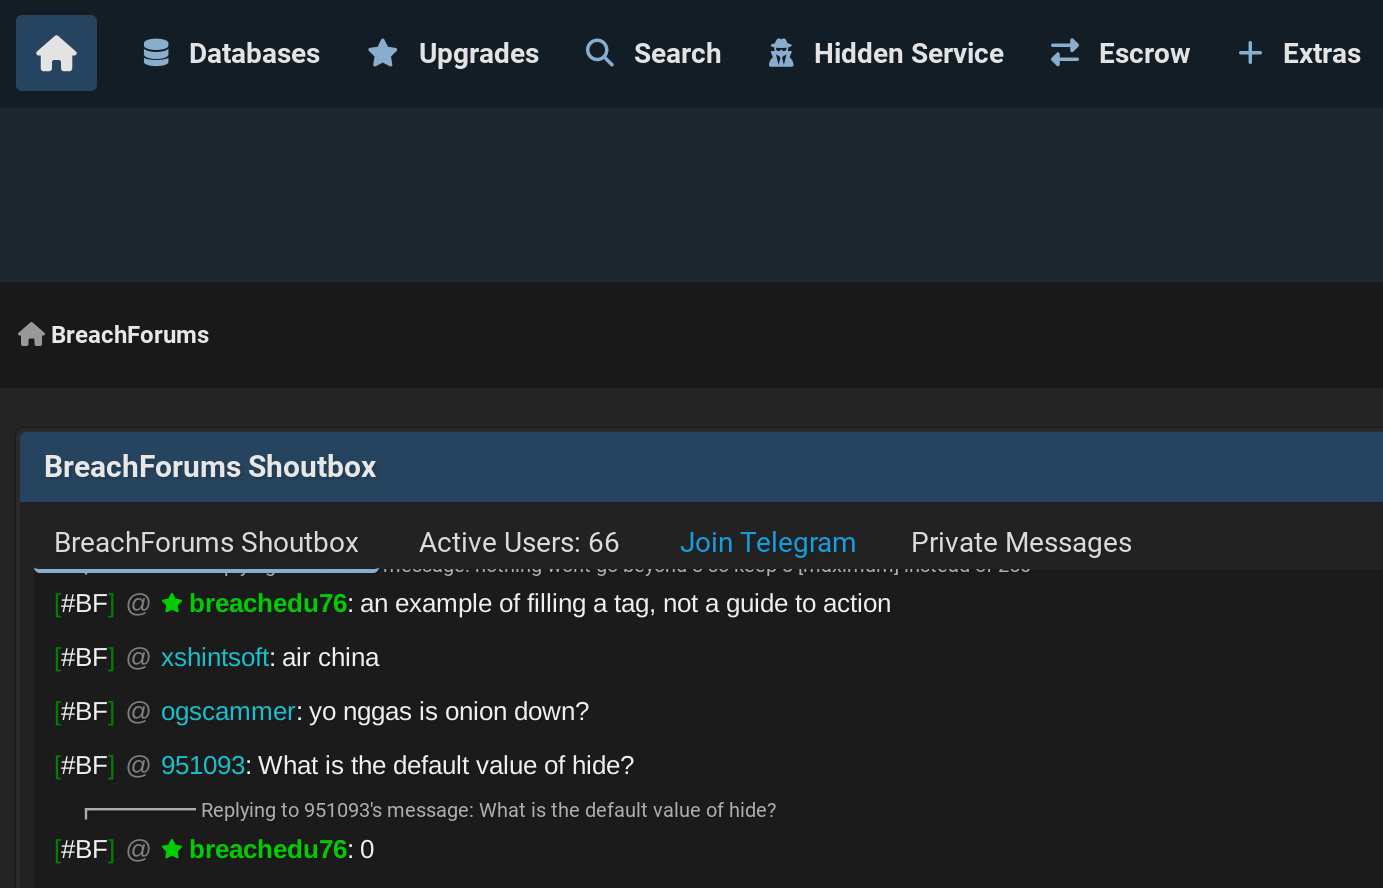1383x888 pixels.
Task: Open the Databases menu label
Action: click(x=254, y=53)
